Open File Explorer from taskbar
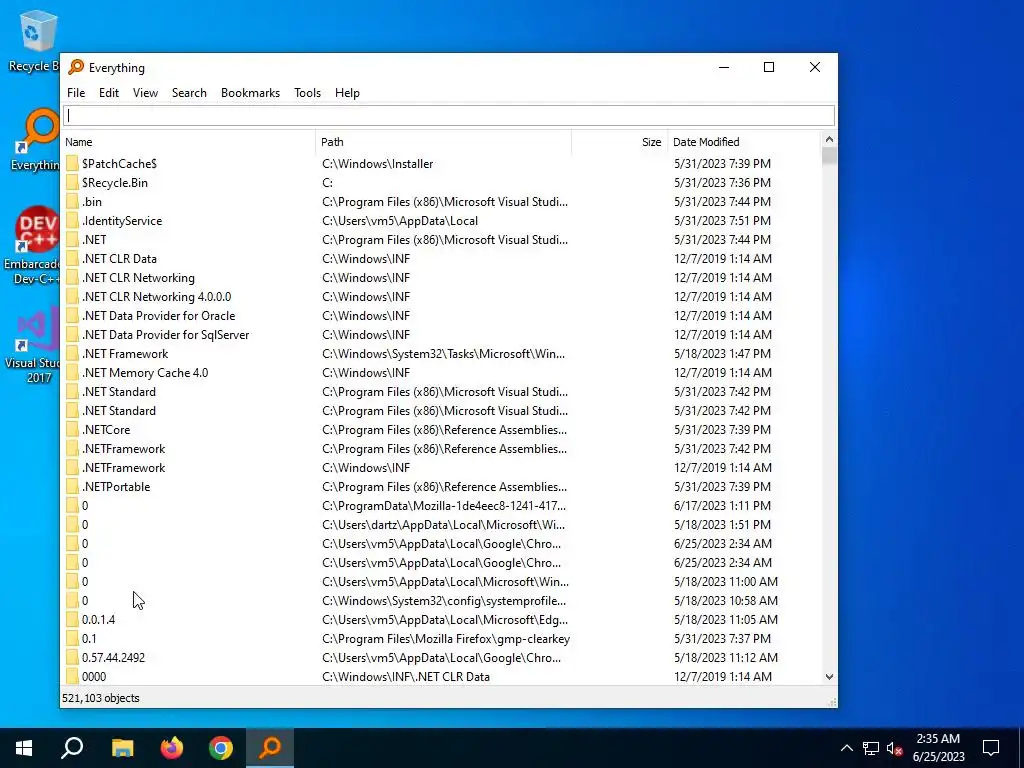This screenshot has width=1024, height=768. pyautogui.click(x=122, y=748)
